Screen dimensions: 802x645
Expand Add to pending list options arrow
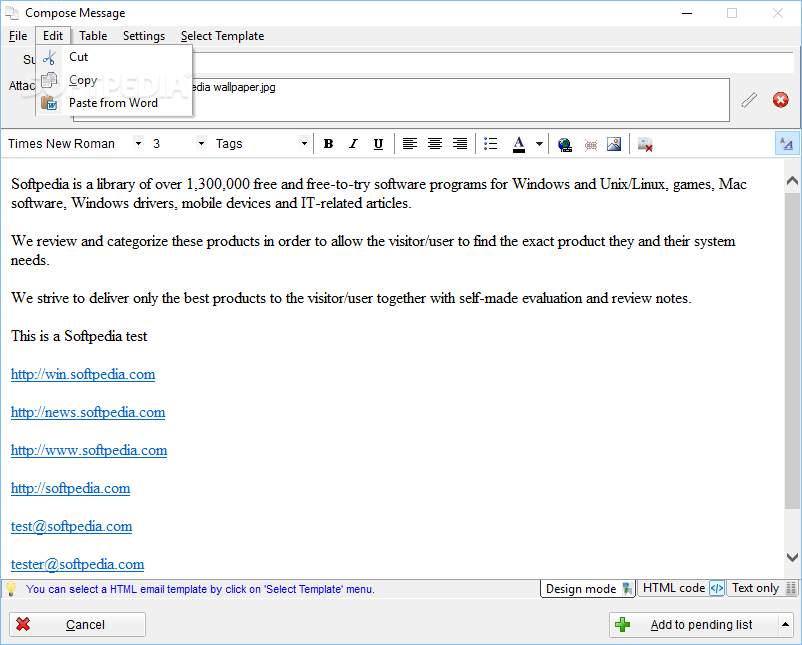point(785,625)
